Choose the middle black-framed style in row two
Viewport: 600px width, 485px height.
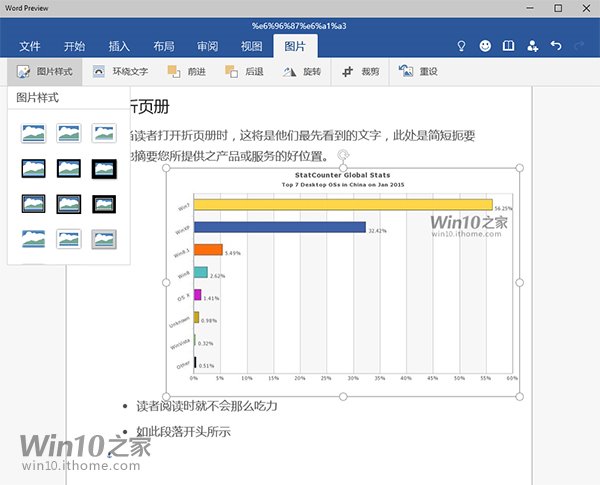pyautogui.click(x=68, y=168)
